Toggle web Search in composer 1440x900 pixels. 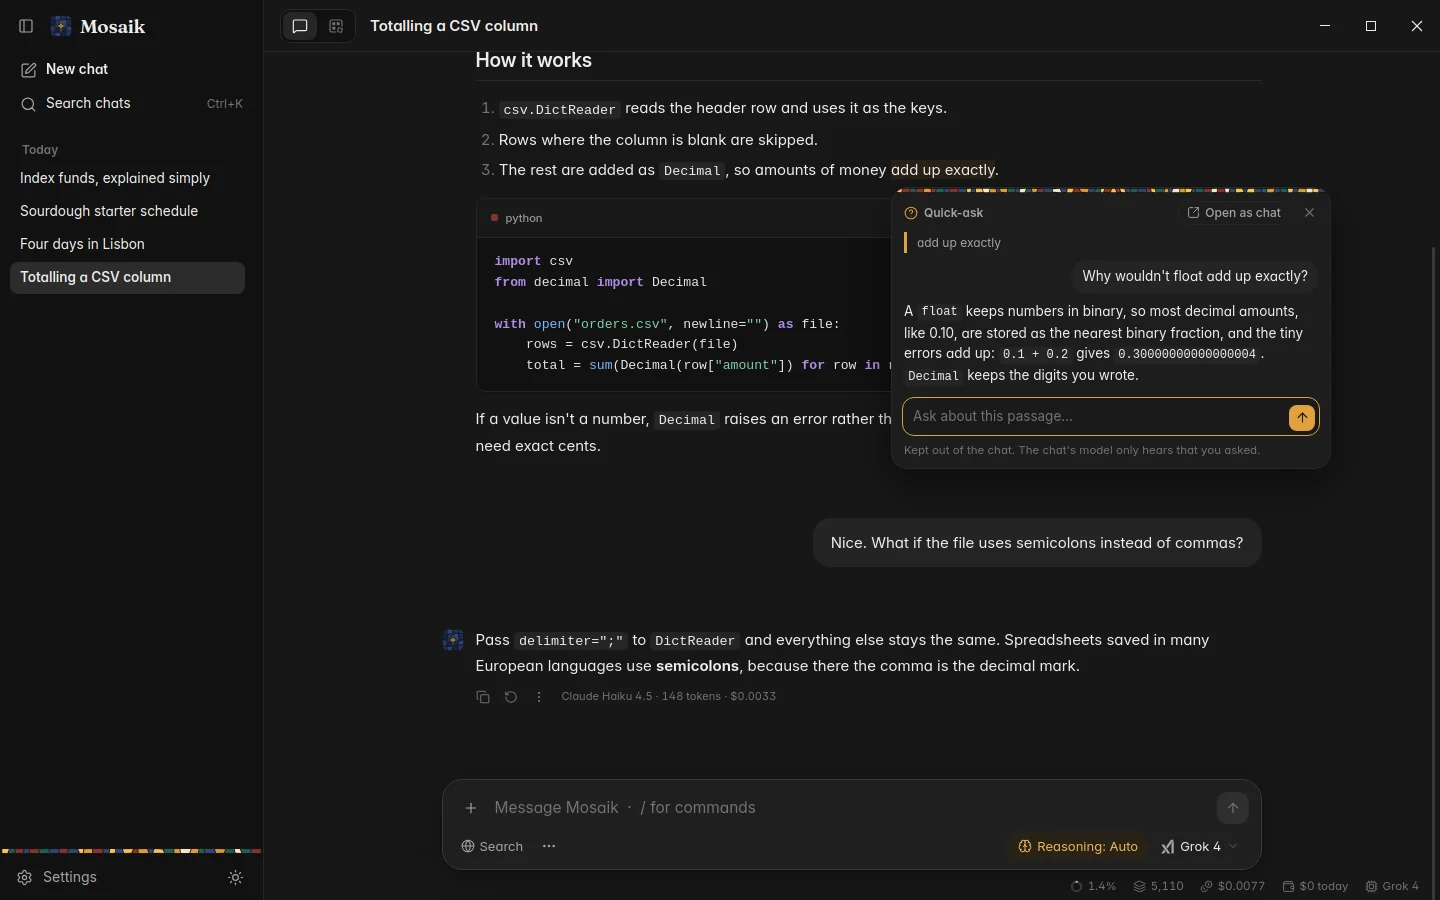(492, 847)
